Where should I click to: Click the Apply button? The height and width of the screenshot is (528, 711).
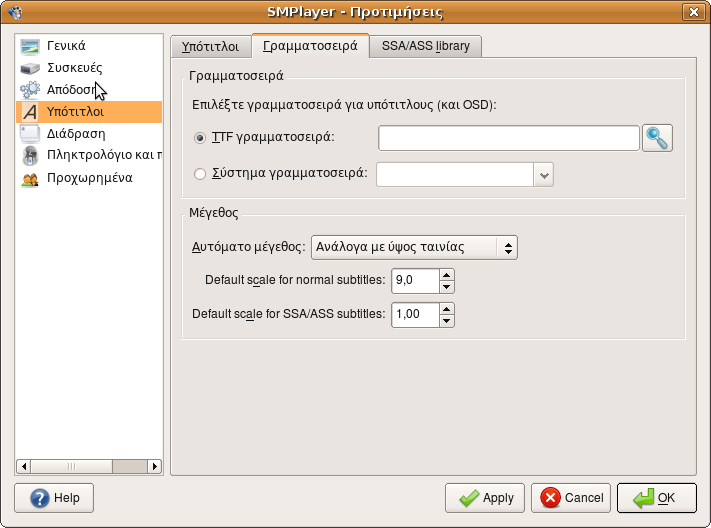485,498
